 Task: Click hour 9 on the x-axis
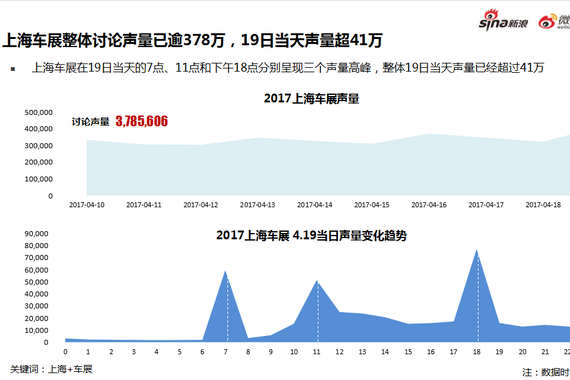coord(271,352)
